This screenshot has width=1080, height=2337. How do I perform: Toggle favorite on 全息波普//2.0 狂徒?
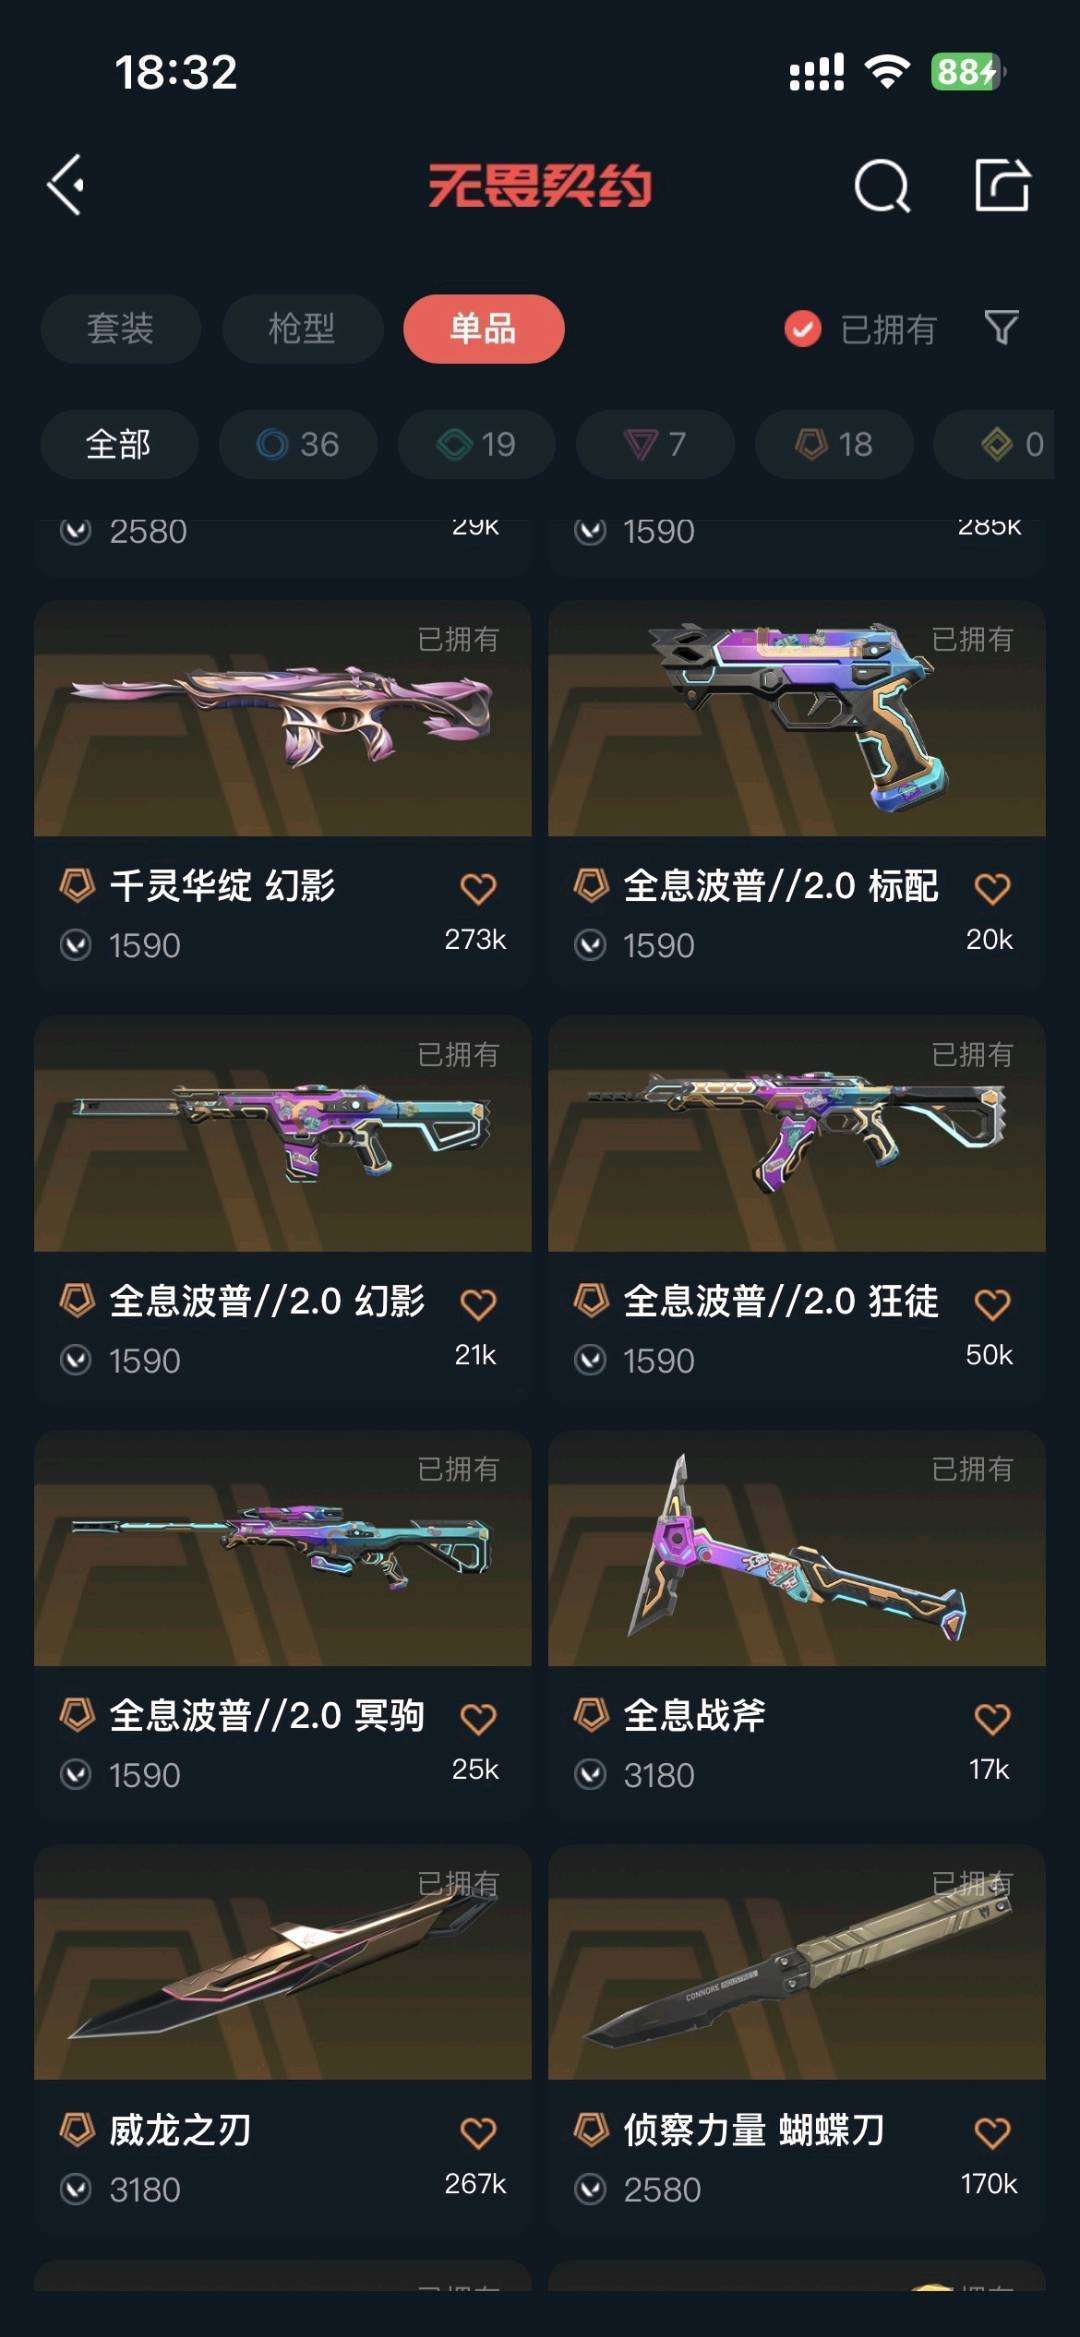[x=992, y=1304]
